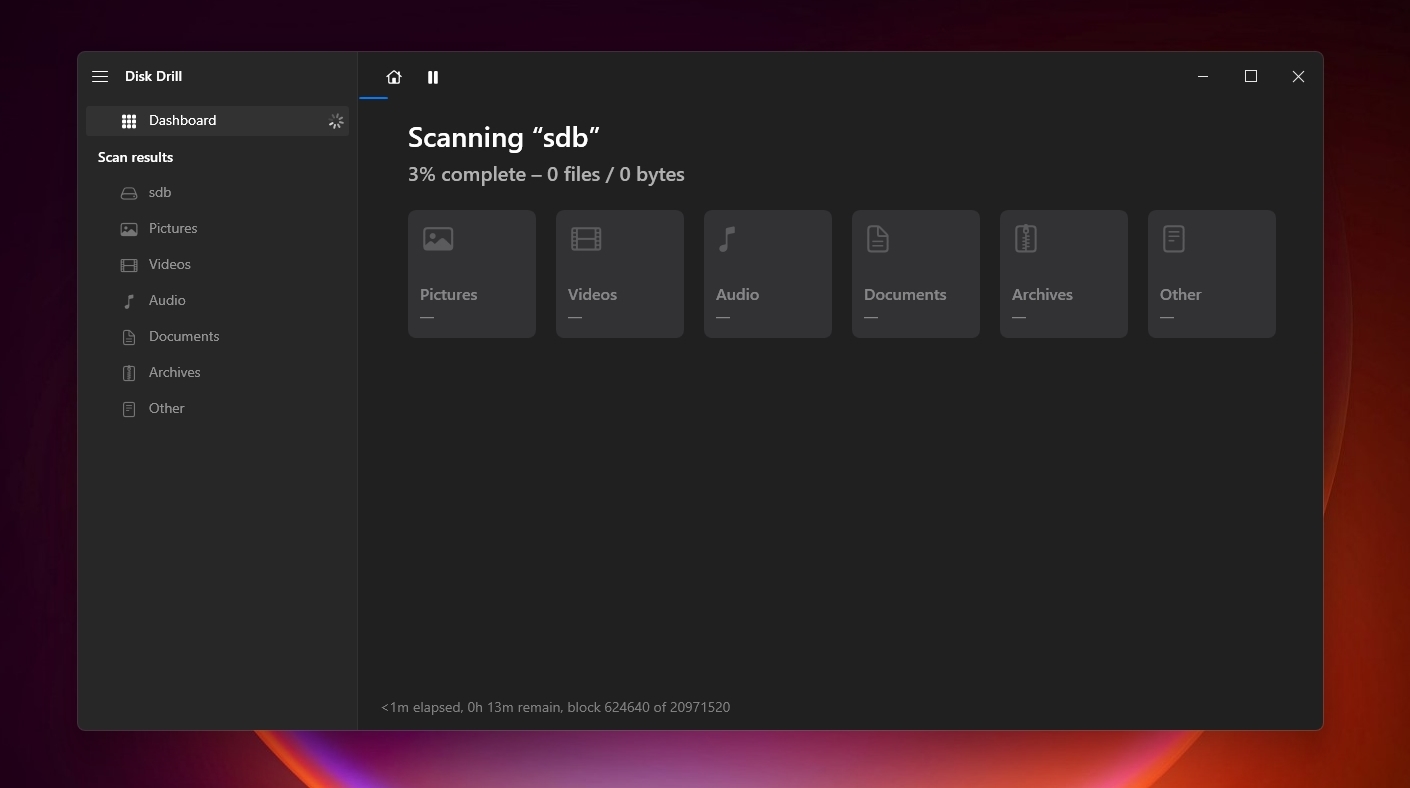Screen dimensions: 1410x788
Task: Open the Other category card
Action: click(x=1212, y=274)
